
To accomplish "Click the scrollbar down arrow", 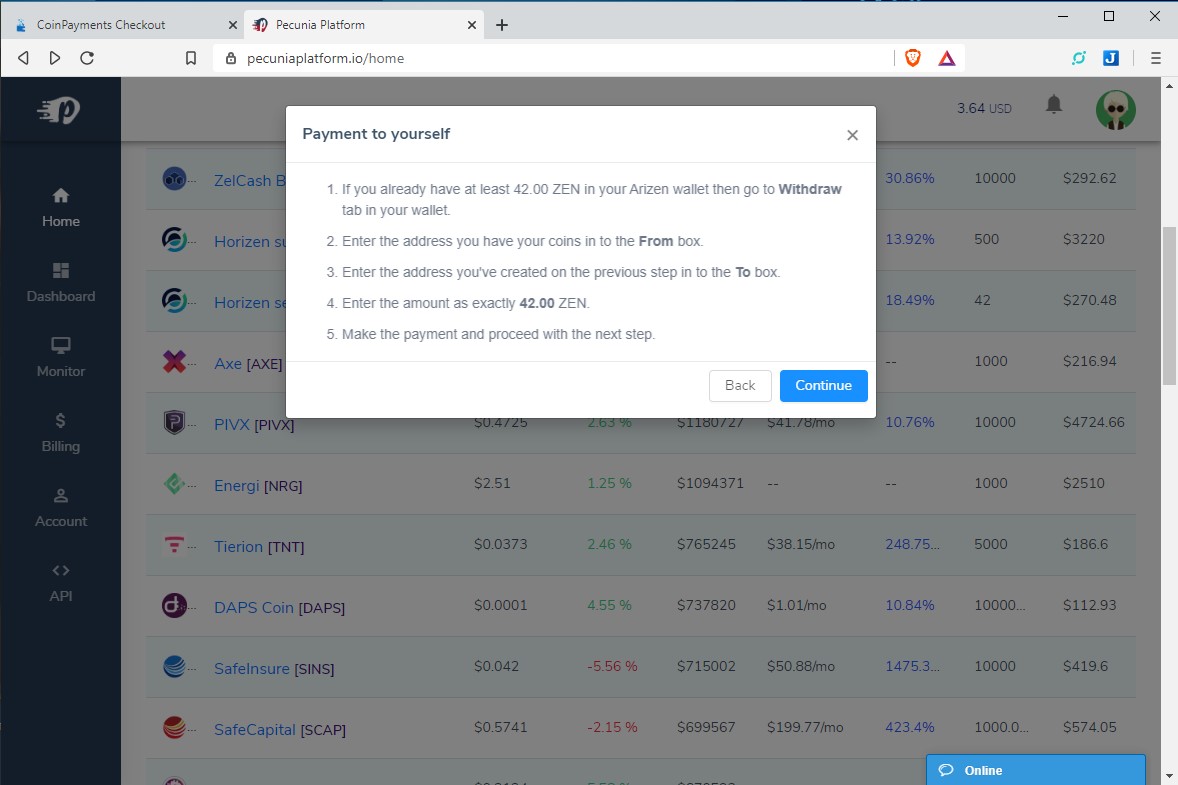I will [x=1170, y=775].
